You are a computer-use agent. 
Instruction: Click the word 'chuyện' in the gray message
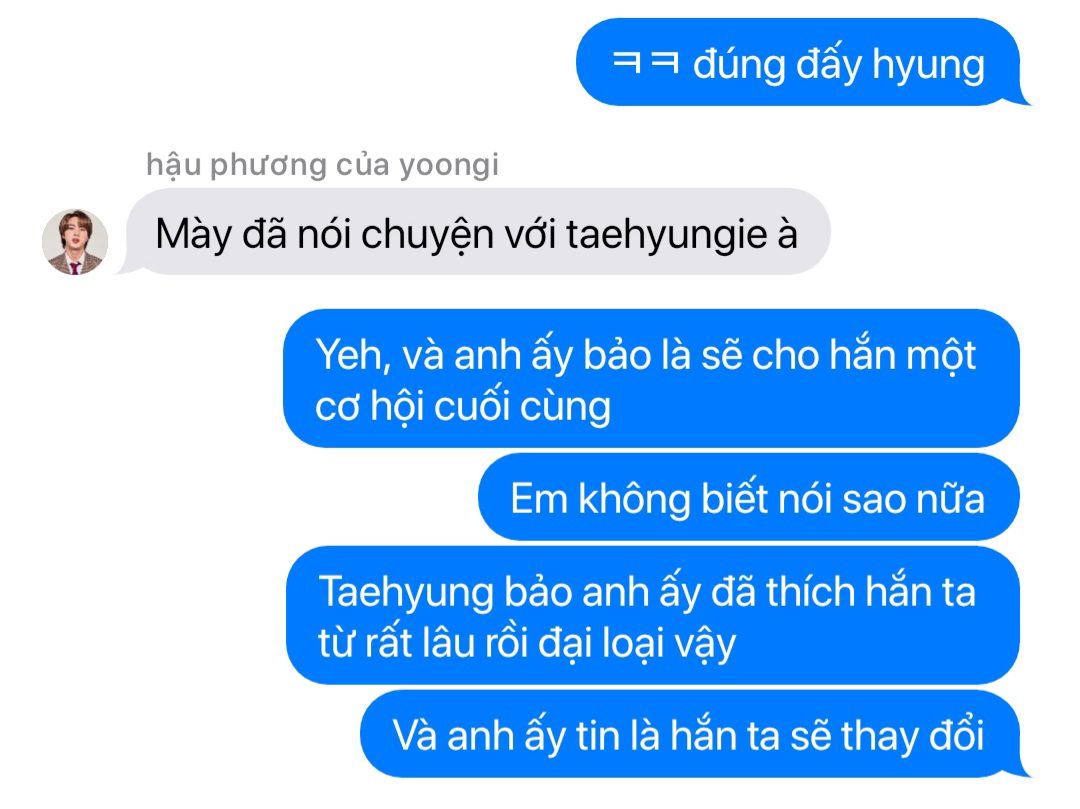click(x=427, y=235)
